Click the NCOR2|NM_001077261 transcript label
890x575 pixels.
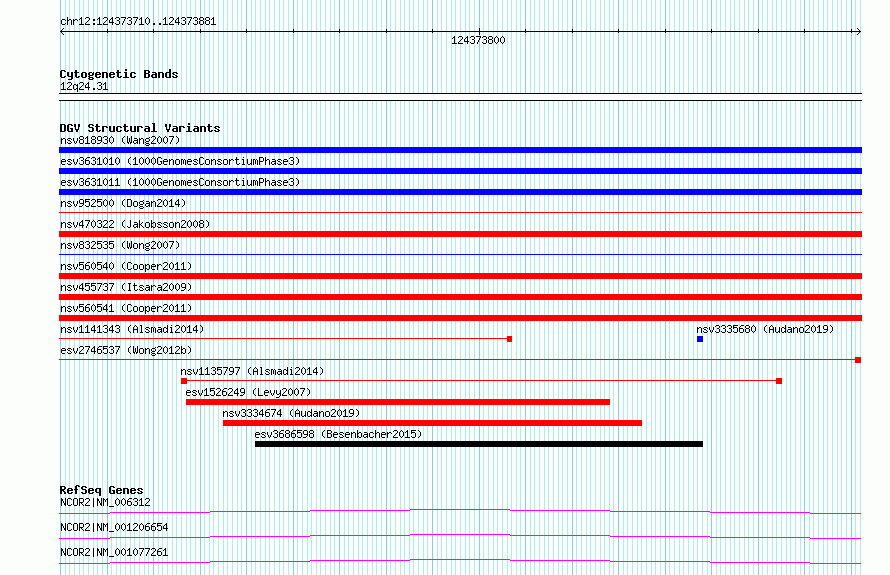(x=114, y=552)
